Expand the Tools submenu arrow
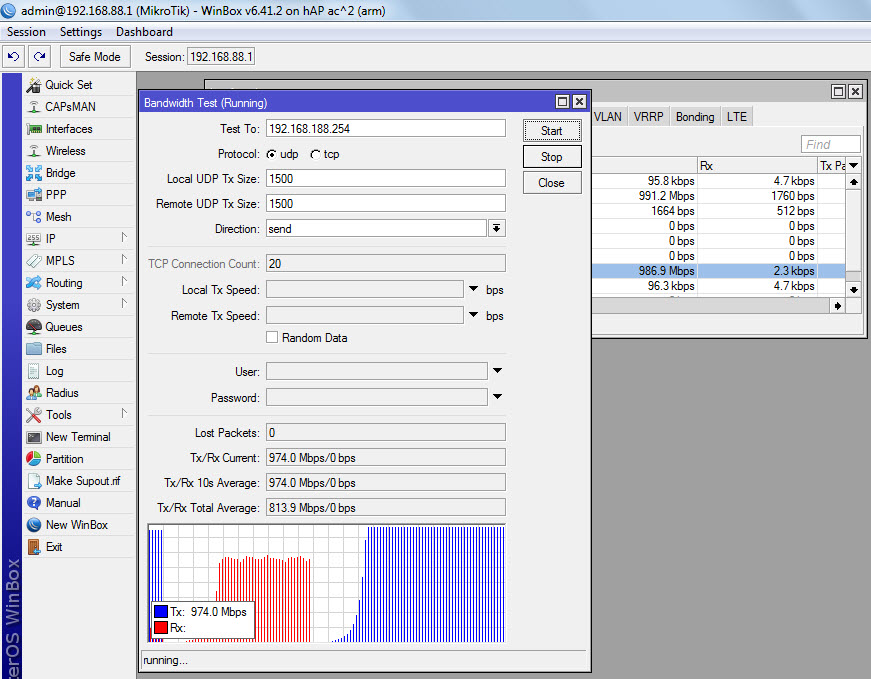This screenshot has width=871, height=679. pyautogui.click(x=124, y=413)
